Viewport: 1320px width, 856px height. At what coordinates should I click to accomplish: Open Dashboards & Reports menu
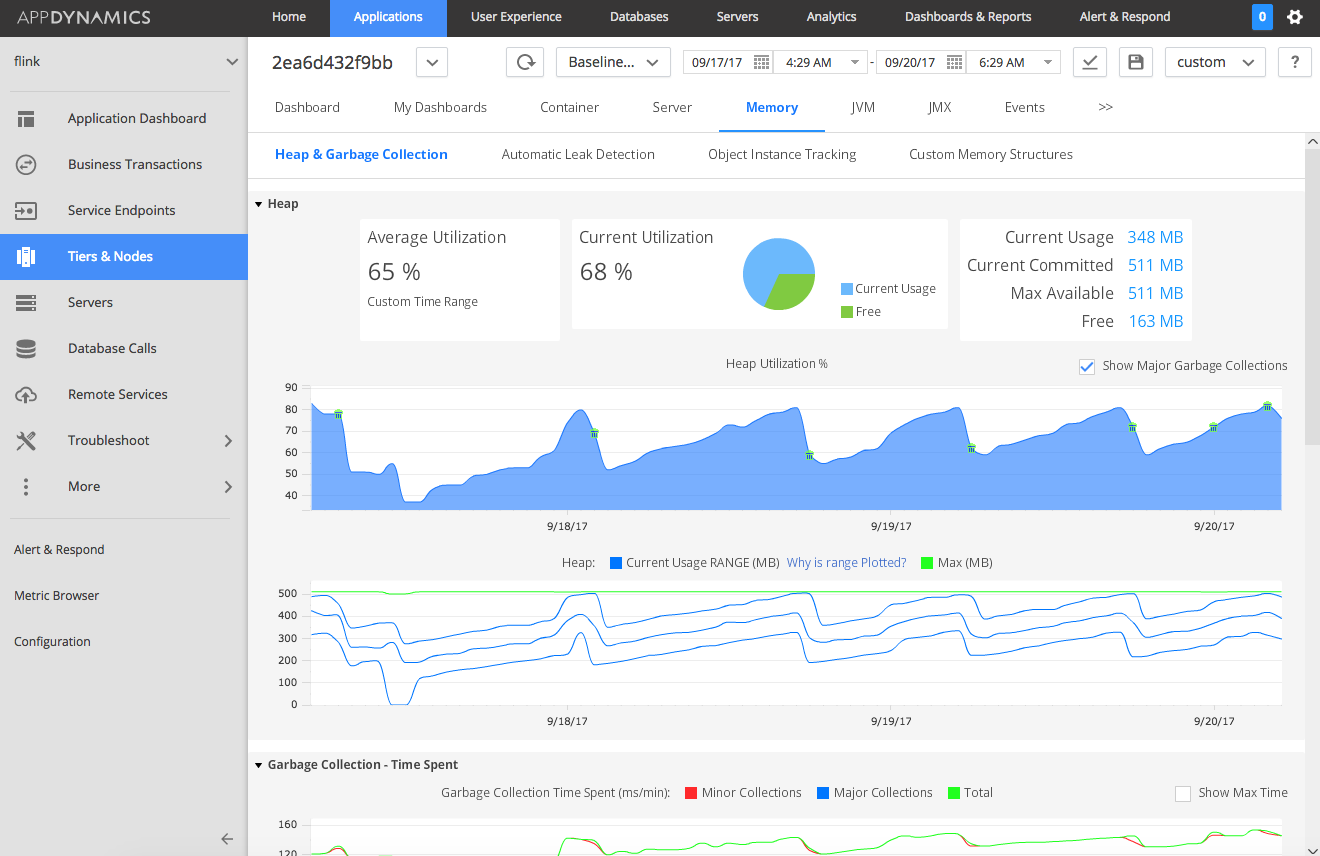pyautogui.click(x=968, y=17)
